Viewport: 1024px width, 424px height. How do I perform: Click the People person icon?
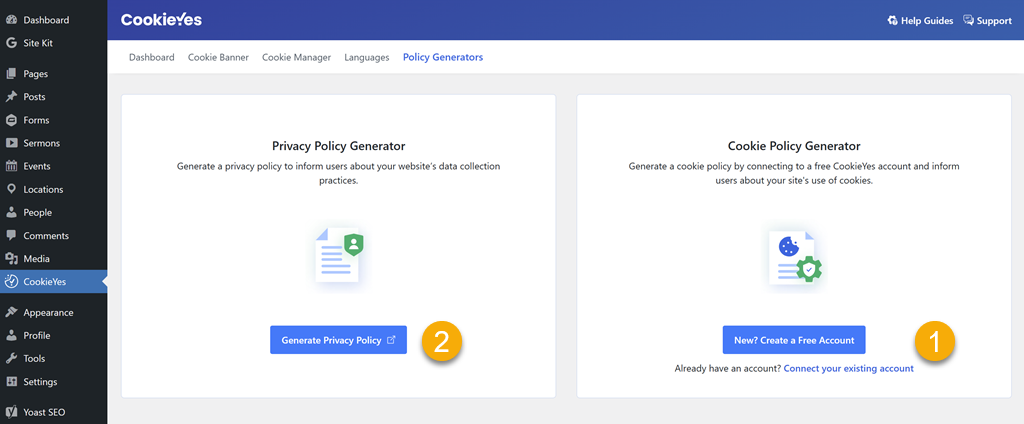[11, 212]
